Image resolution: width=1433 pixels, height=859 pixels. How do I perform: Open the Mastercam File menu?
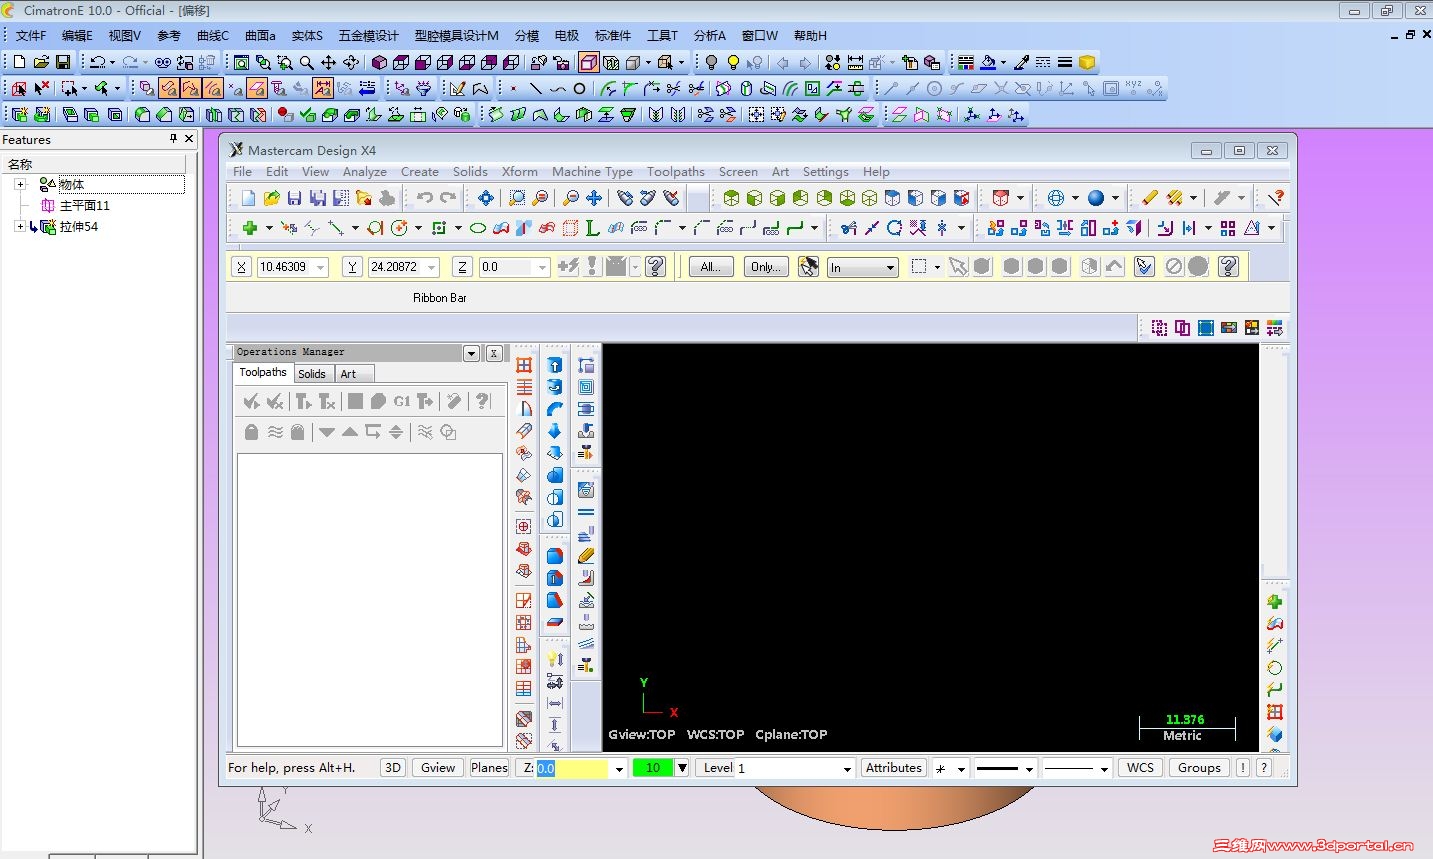(x=243, y=172)
